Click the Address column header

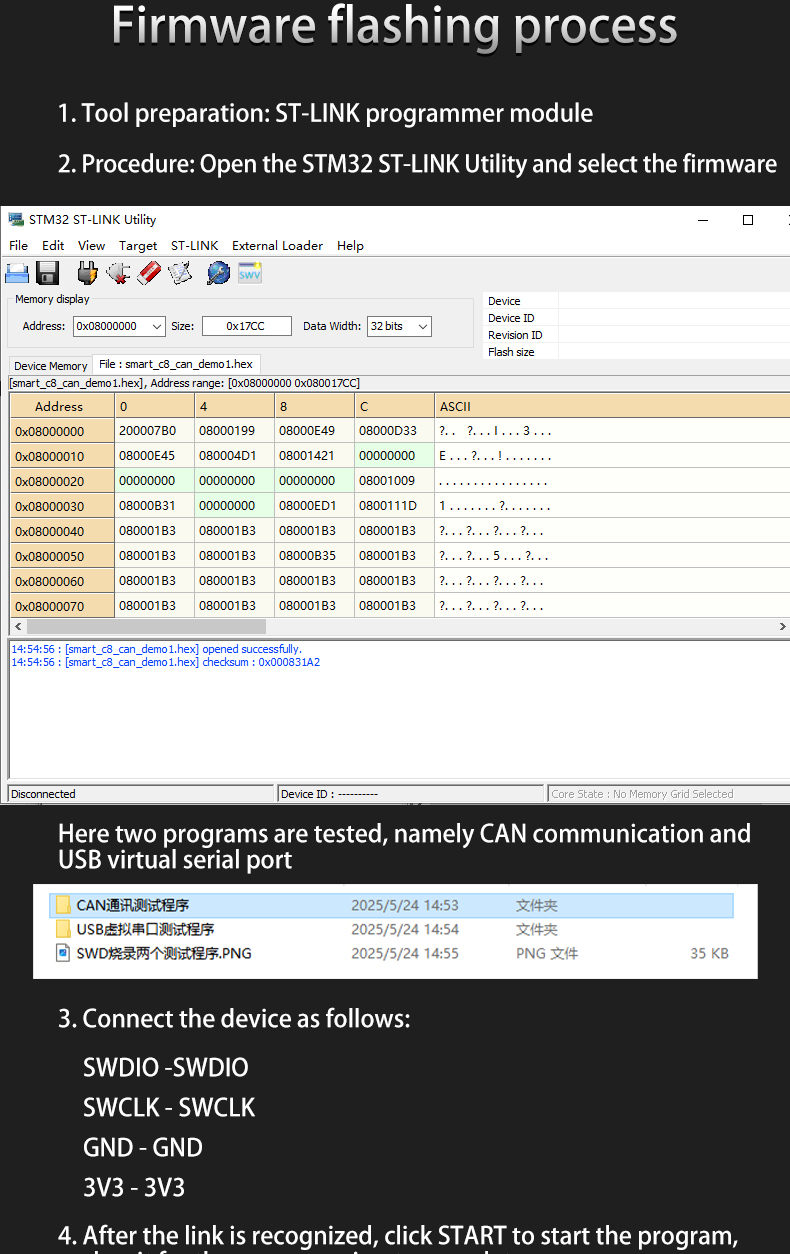point(62,406)
